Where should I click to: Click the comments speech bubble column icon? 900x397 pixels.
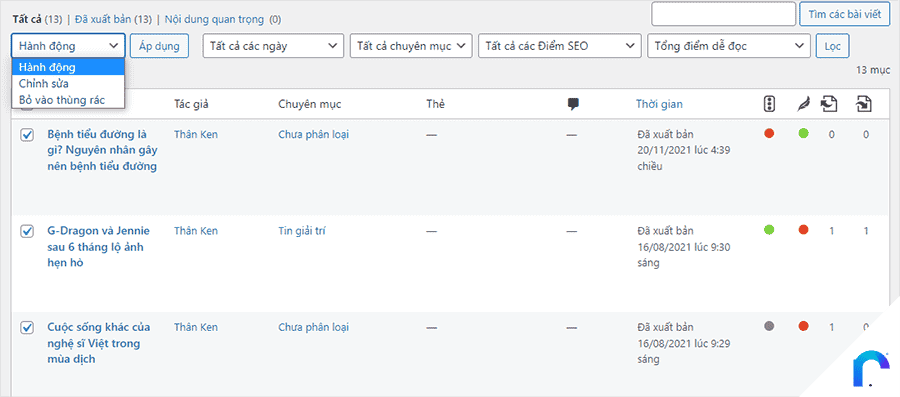572,104
